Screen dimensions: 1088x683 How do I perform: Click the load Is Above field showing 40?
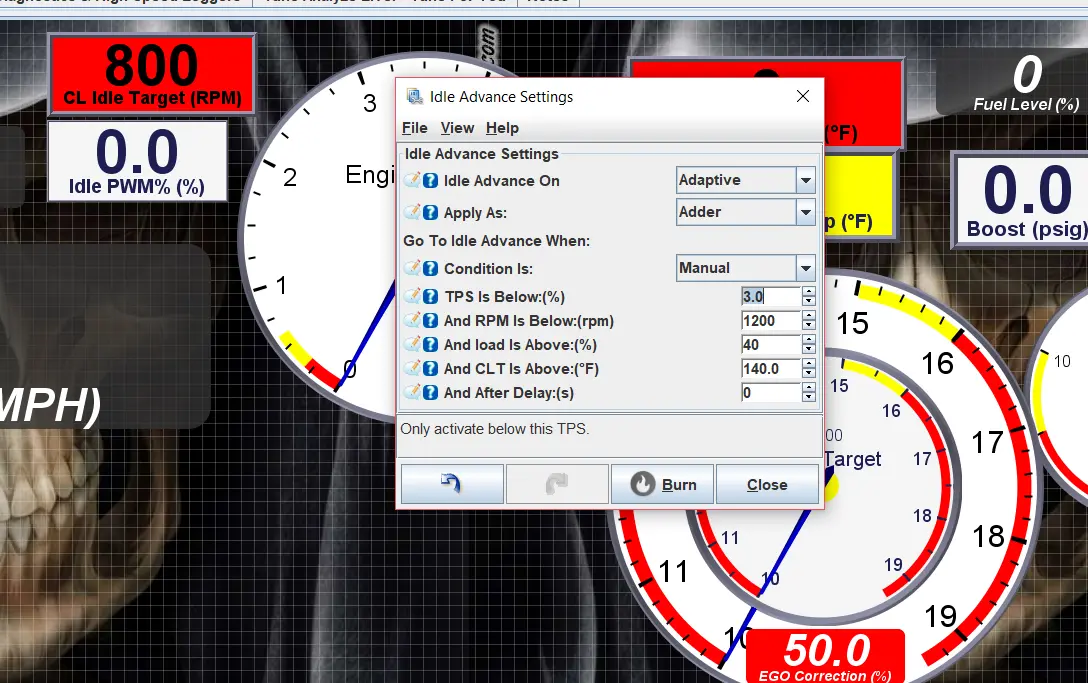(x=771, y=344)
